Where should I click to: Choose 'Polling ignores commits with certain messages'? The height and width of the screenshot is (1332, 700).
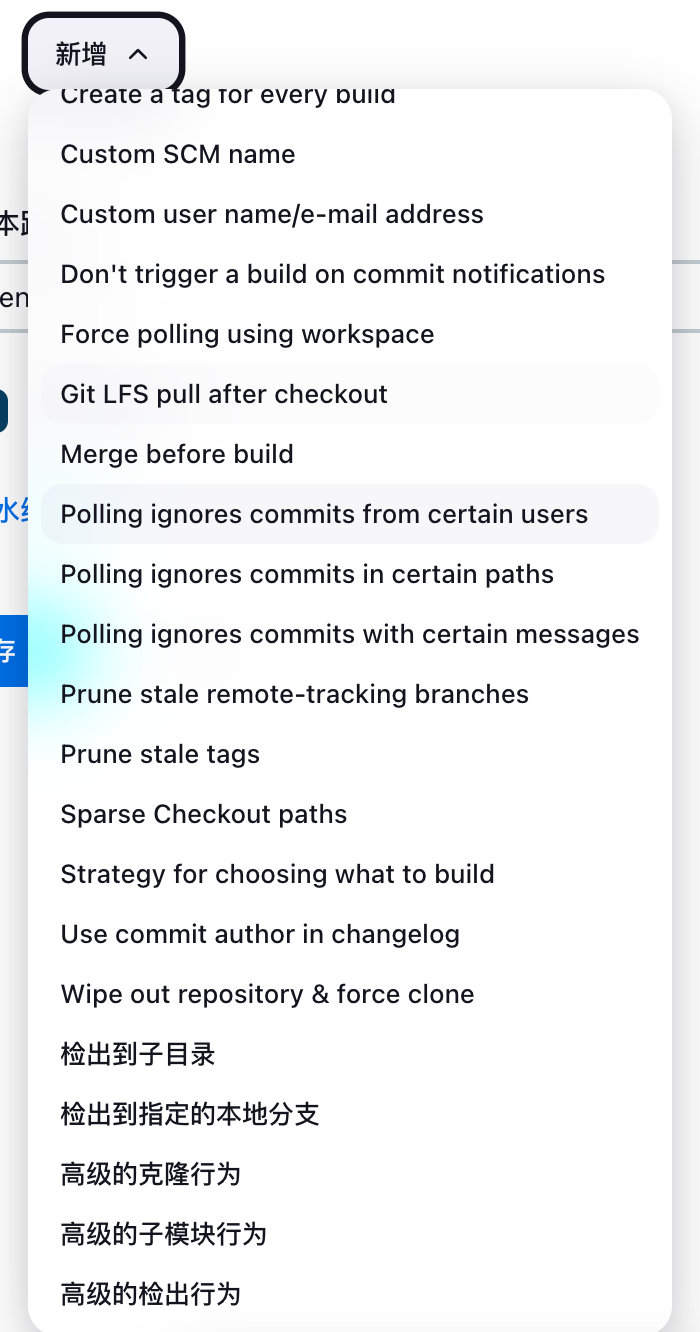[x=350, y=634]
